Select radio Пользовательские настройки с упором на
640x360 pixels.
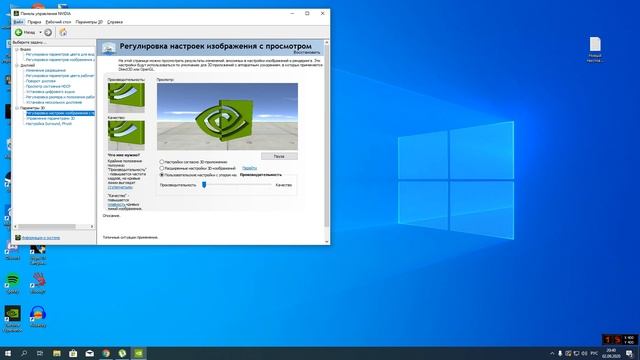[162, 175]
